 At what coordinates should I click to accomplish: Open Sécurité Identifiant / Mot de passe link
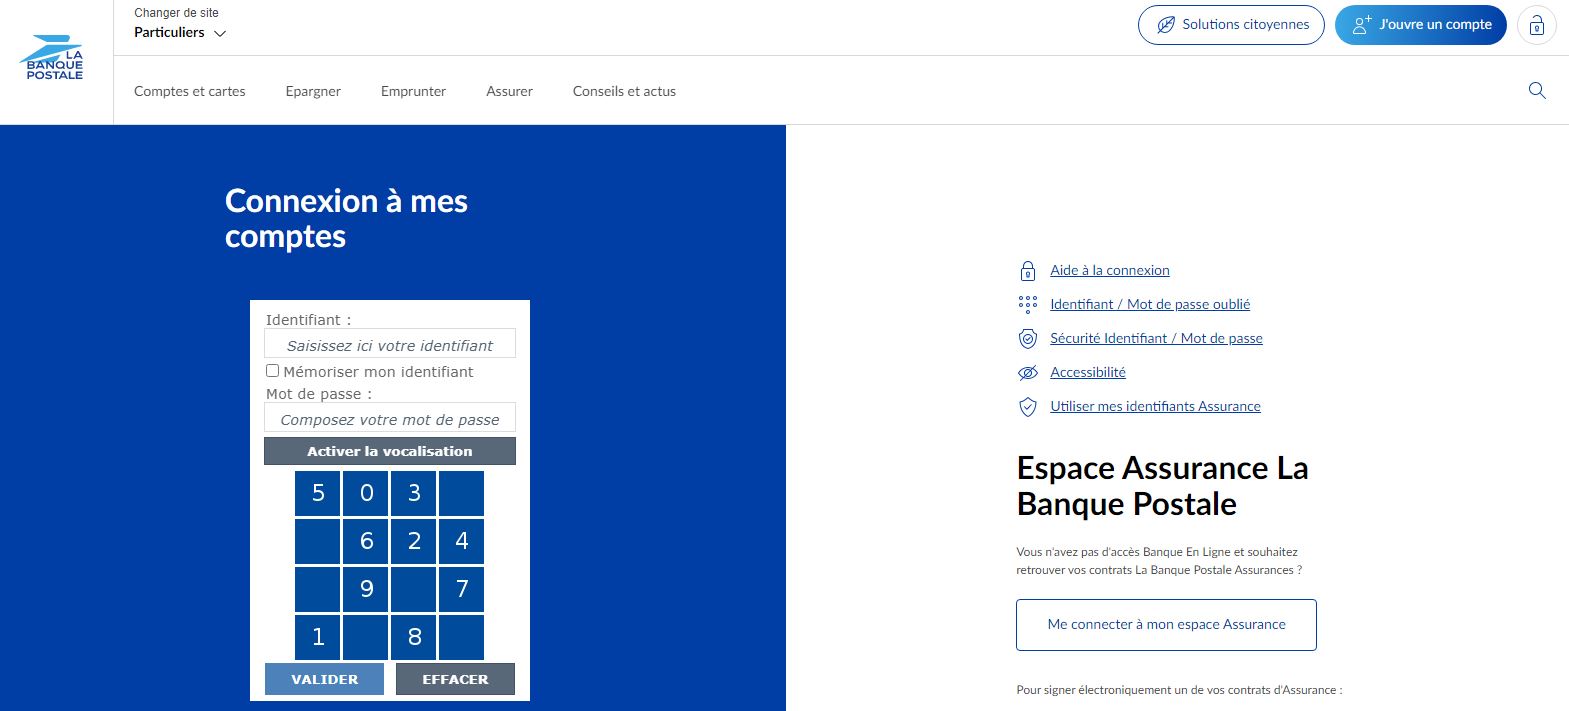click(x=1156, y=339)
